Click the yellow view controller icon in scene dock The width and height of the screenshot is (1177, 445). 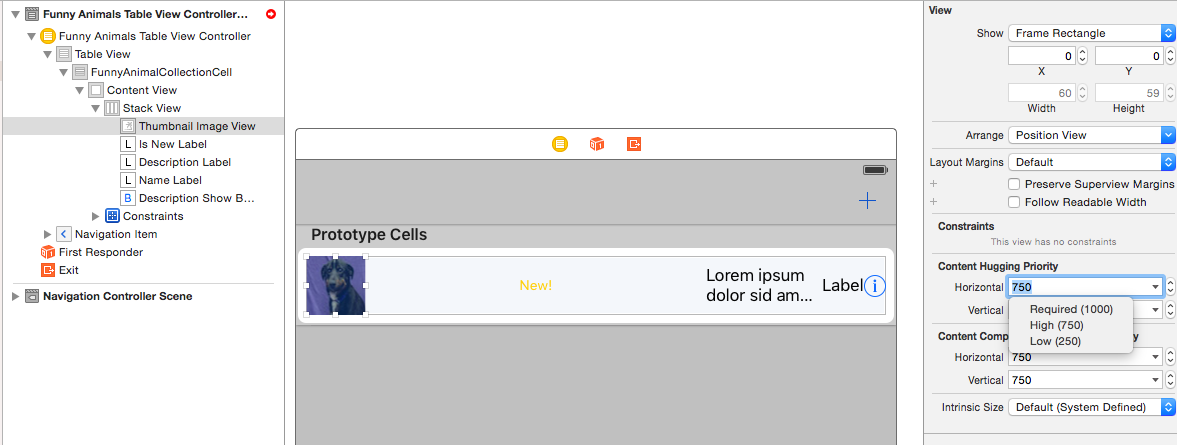(x=559, y=144)
